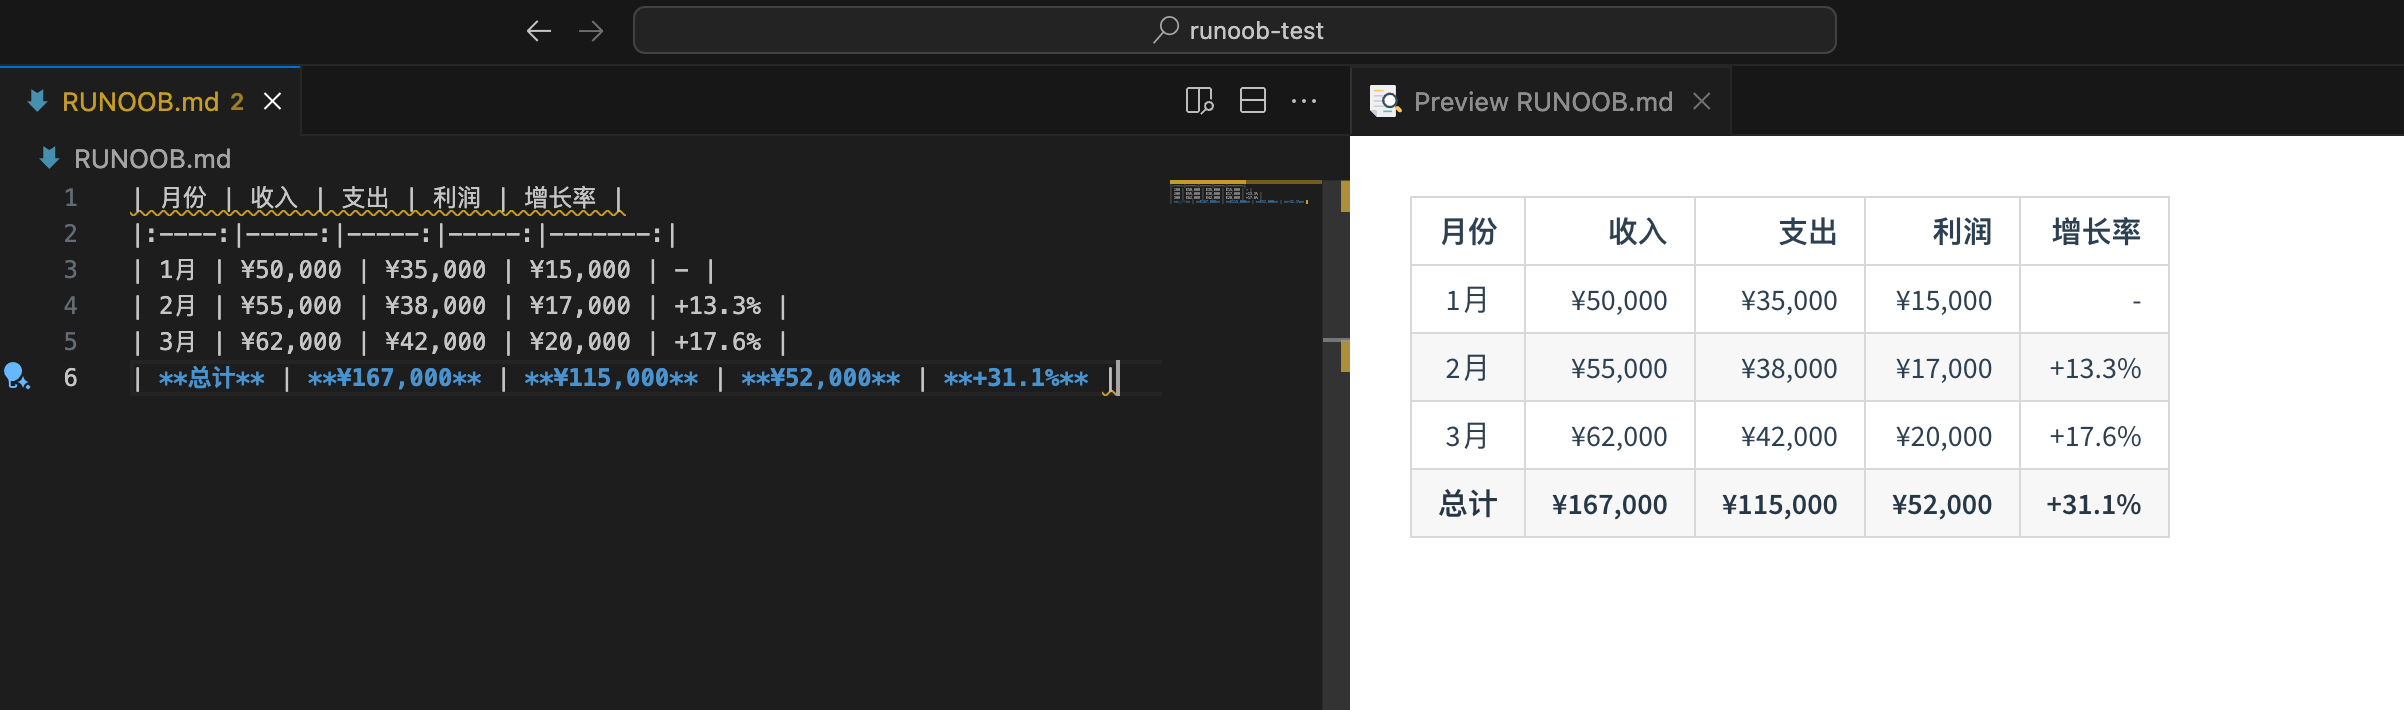The height and width of the screenshot is (710, 2404).
Task: Click the back navigation arrow
Action: (539, 31)
